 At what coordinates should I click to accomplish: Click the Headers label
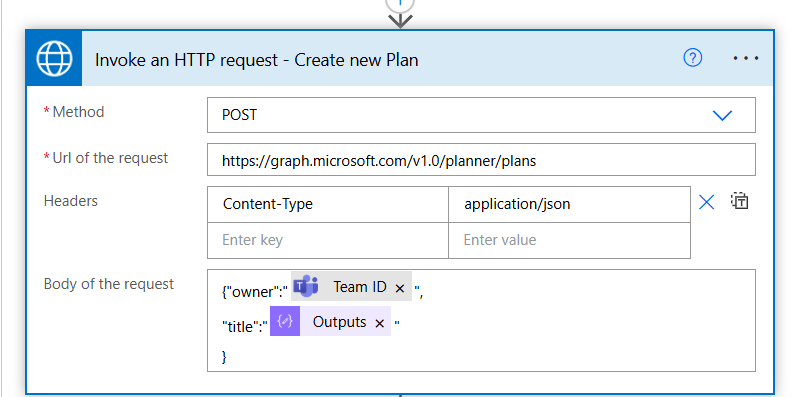tap(71, 201)
